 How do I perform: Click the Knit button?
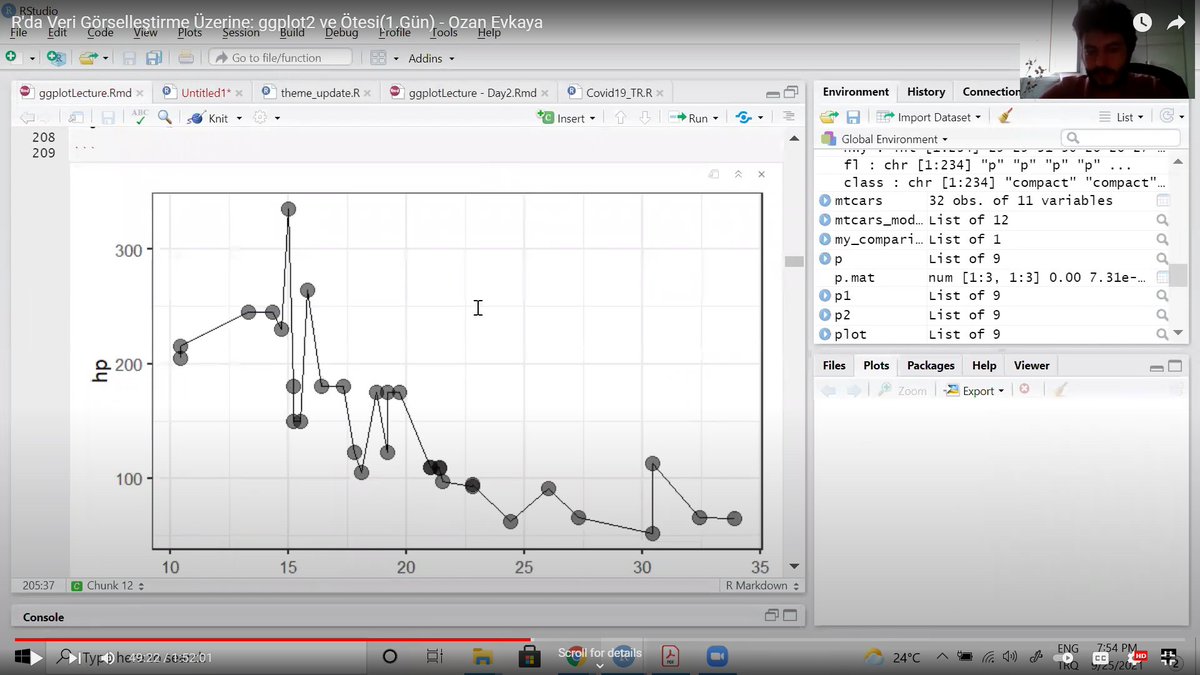tap(208, 118)
